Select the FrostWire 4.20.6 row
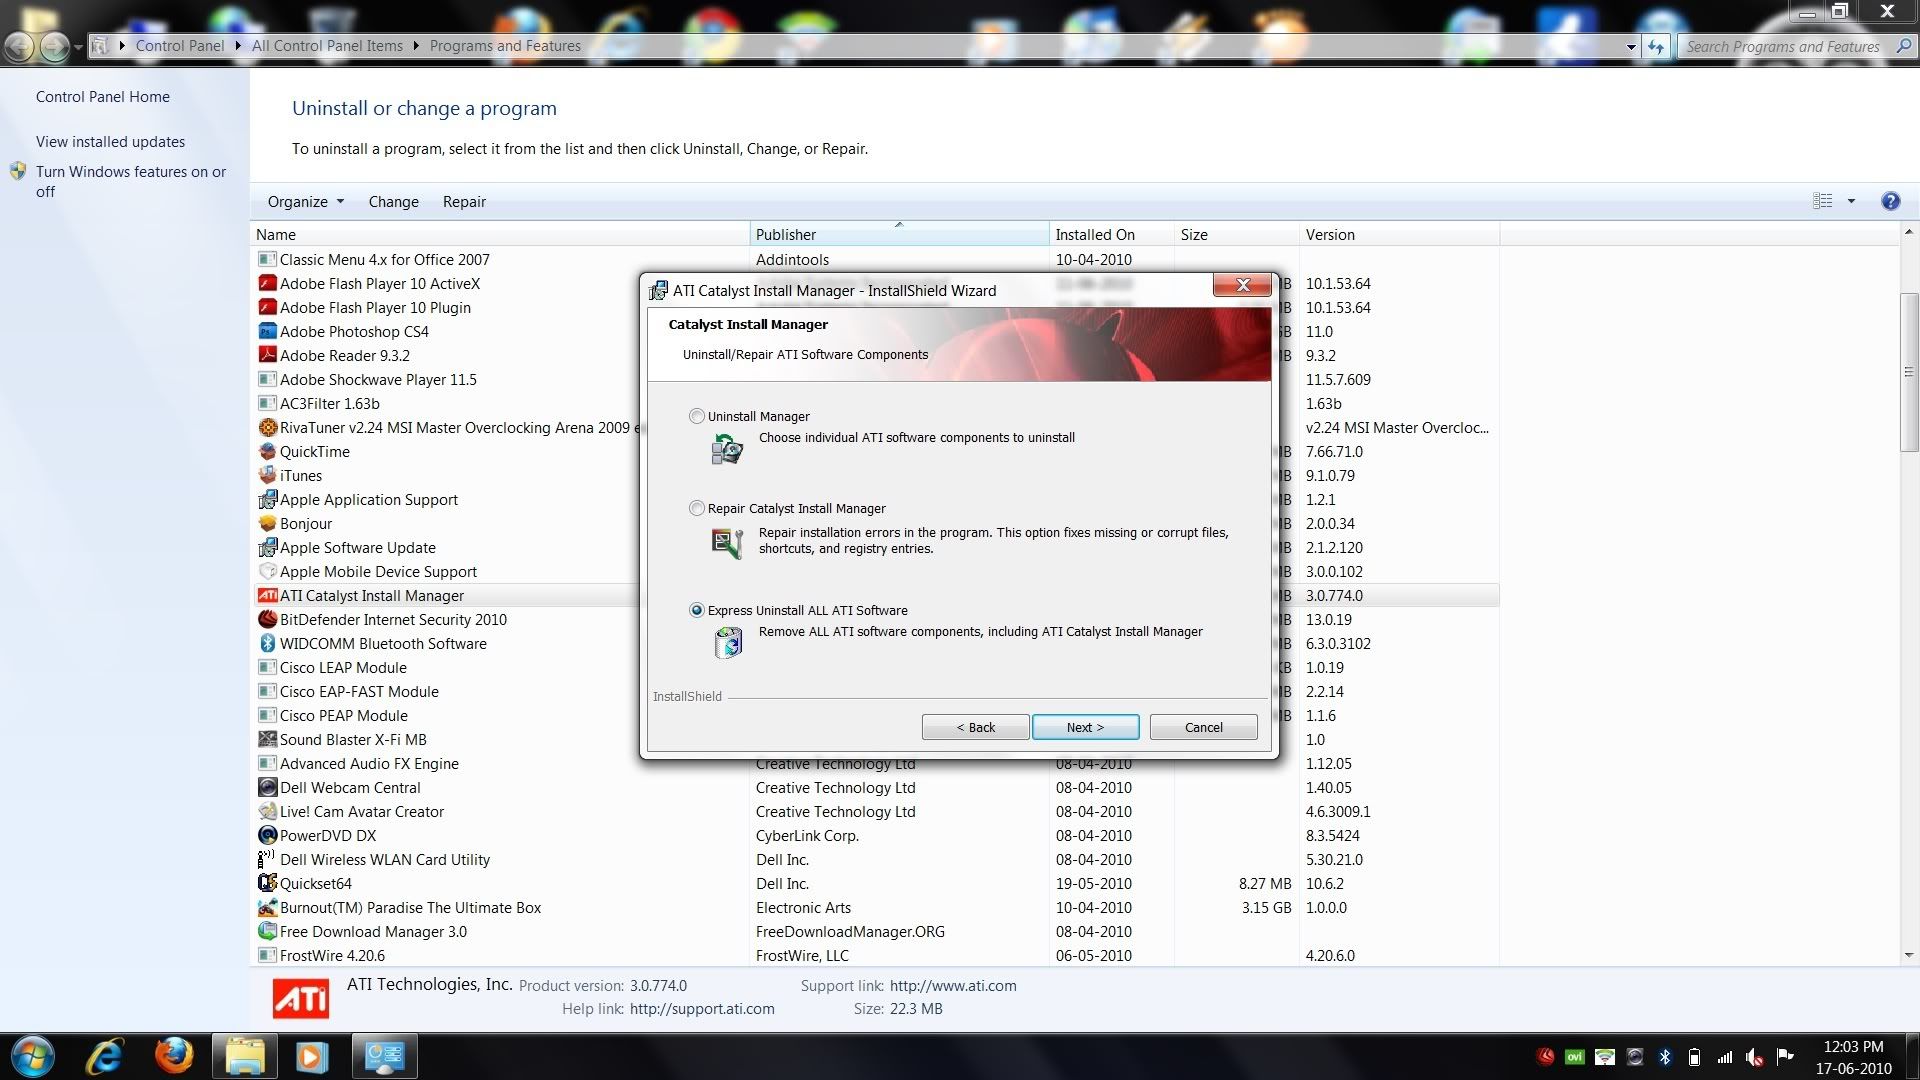This screenshot has height=1080, width=1920. [x=877, y=955]
